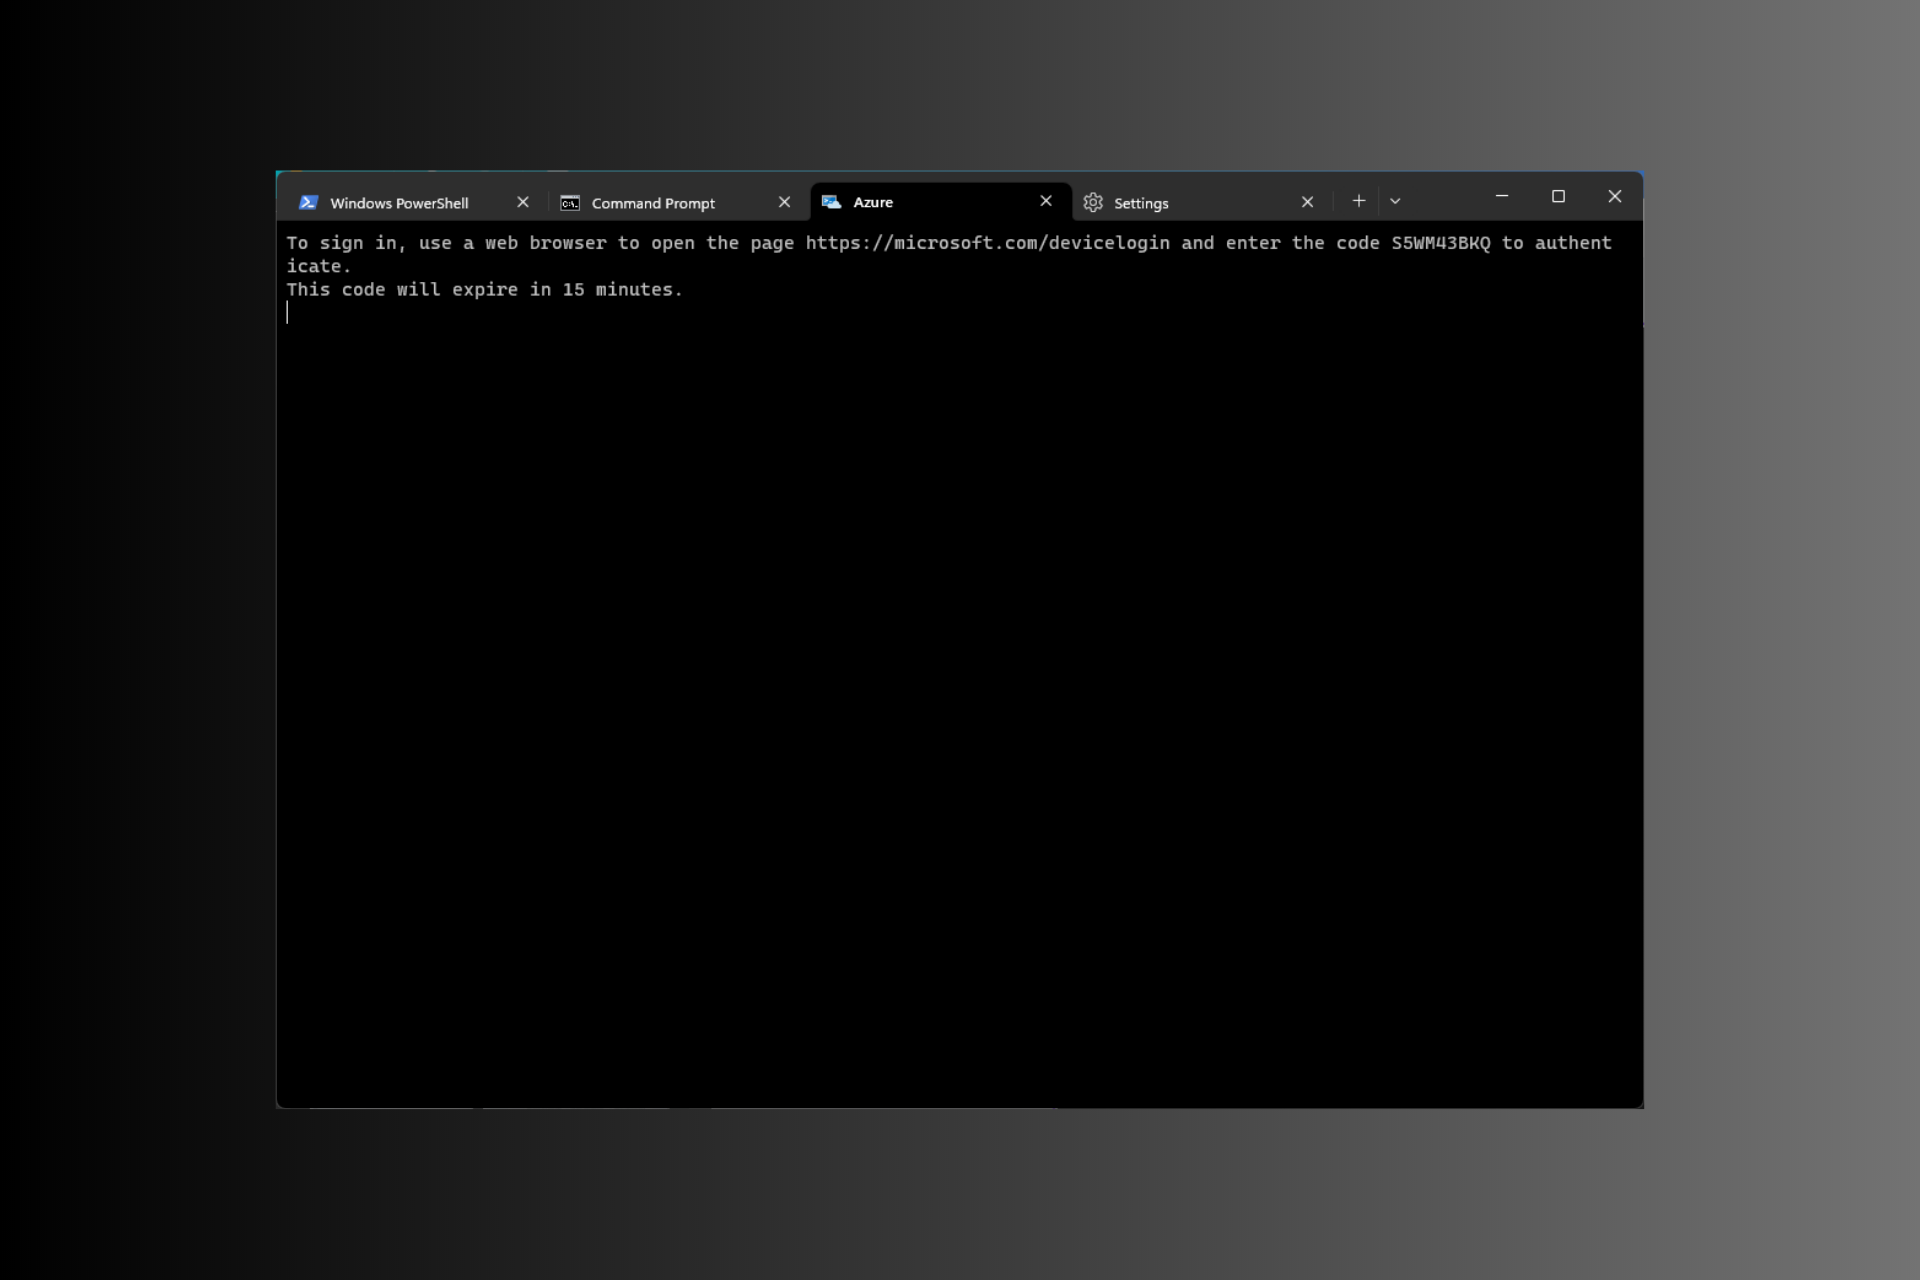Close the Command Prompt tab
This screenshot has height=1280, width=1920.
coord(784,201)
